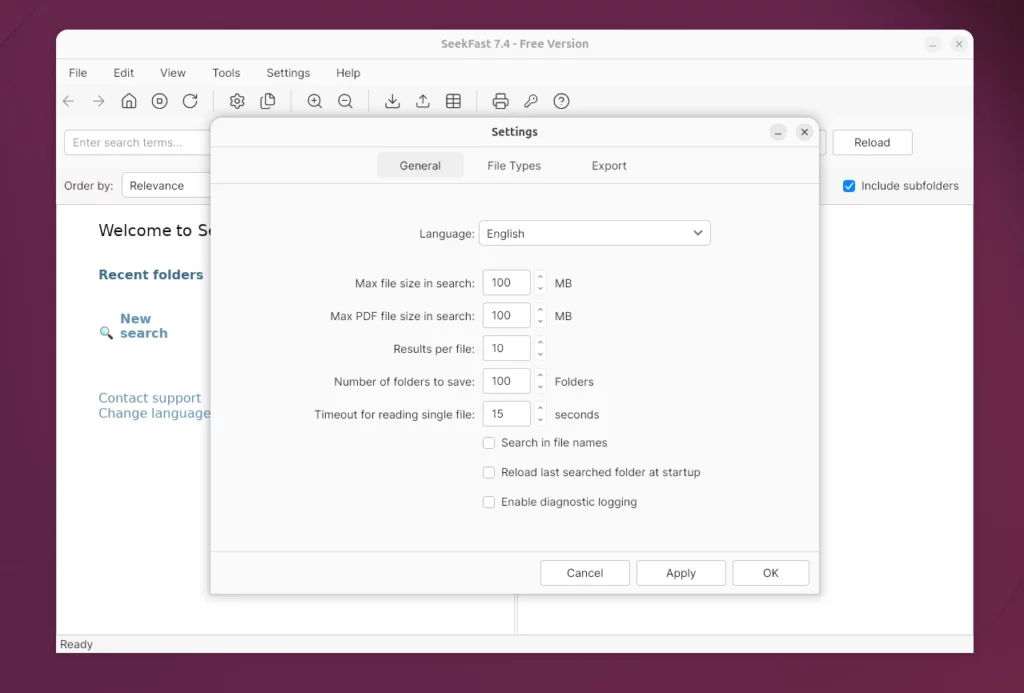Image resolution: width=1024 pixels, height=693 pixels.
Task: Click the stop circle toolbar icon
Action: (x=159, y=101)
